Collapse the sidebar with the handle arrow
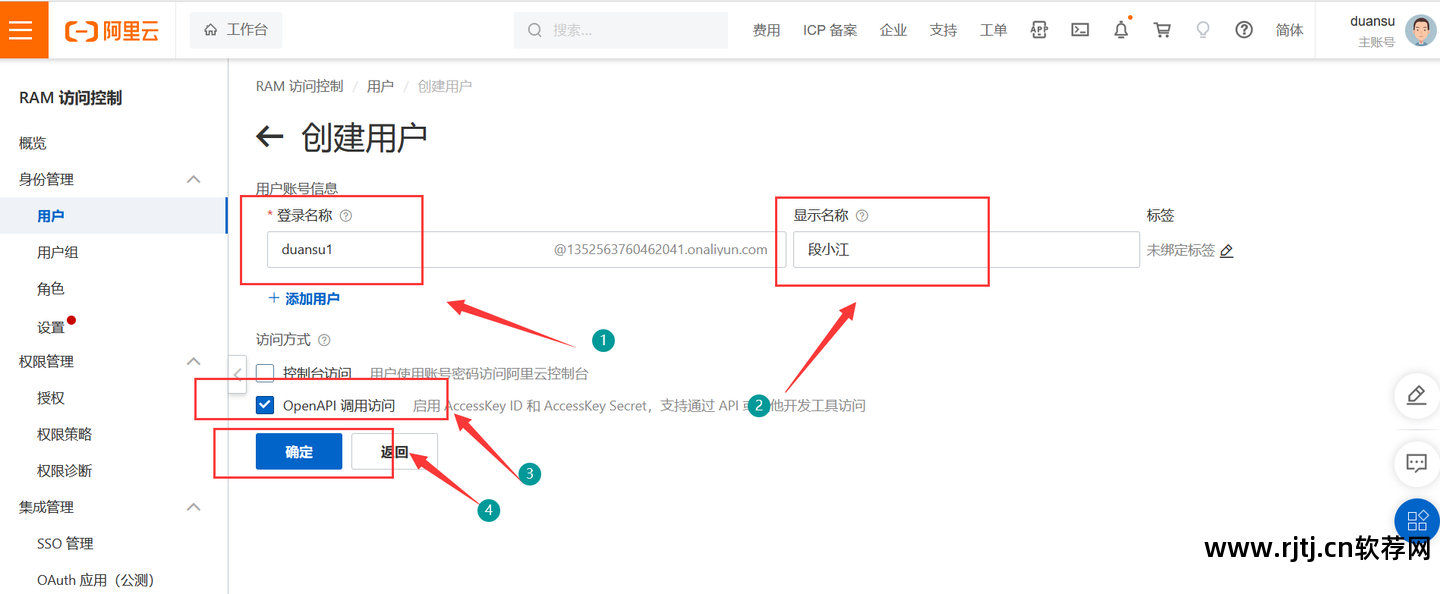Viewport: 1440px width, 594px height. tap(237, 374)
